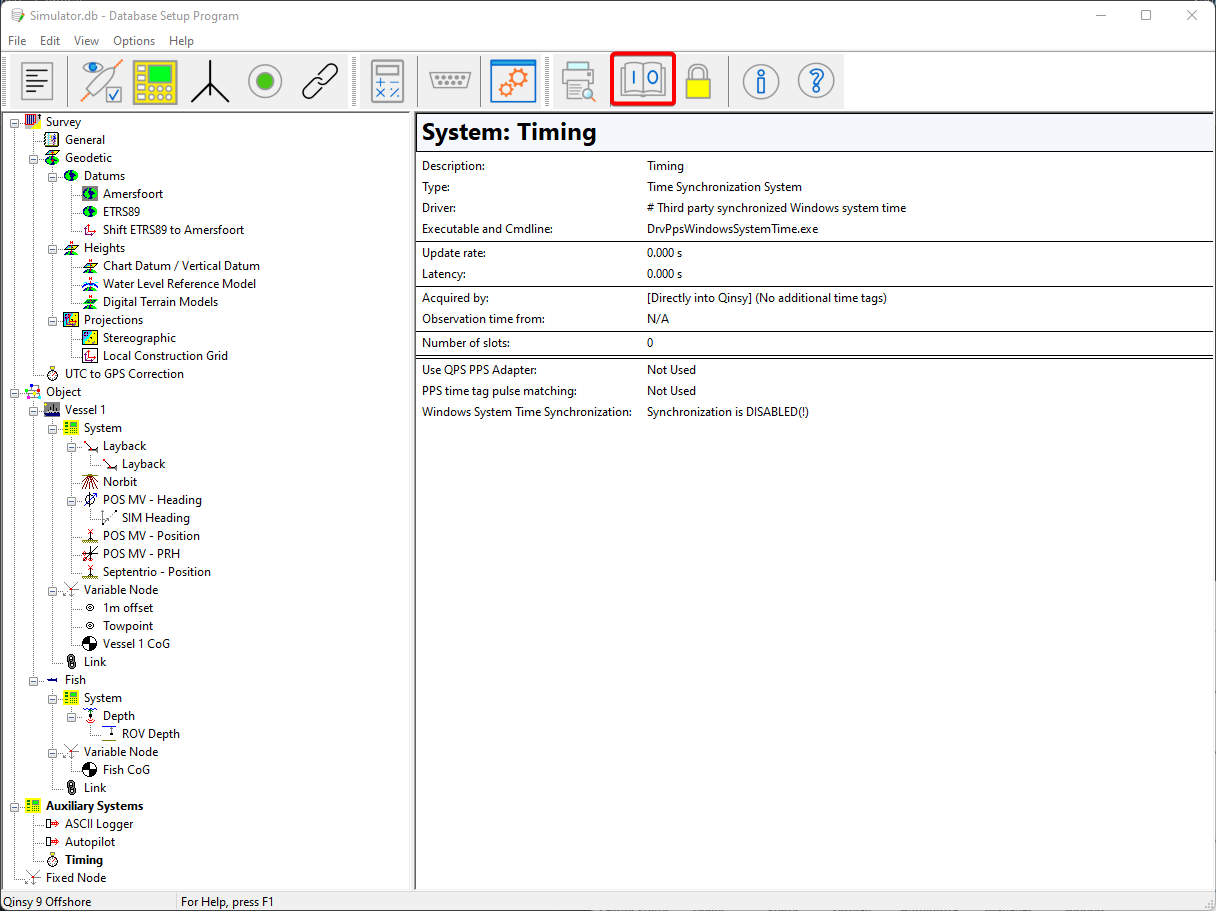Screen dimensions: 1216x911
Task: Select UTC to GPS Correction
Action: click(124, 374)
